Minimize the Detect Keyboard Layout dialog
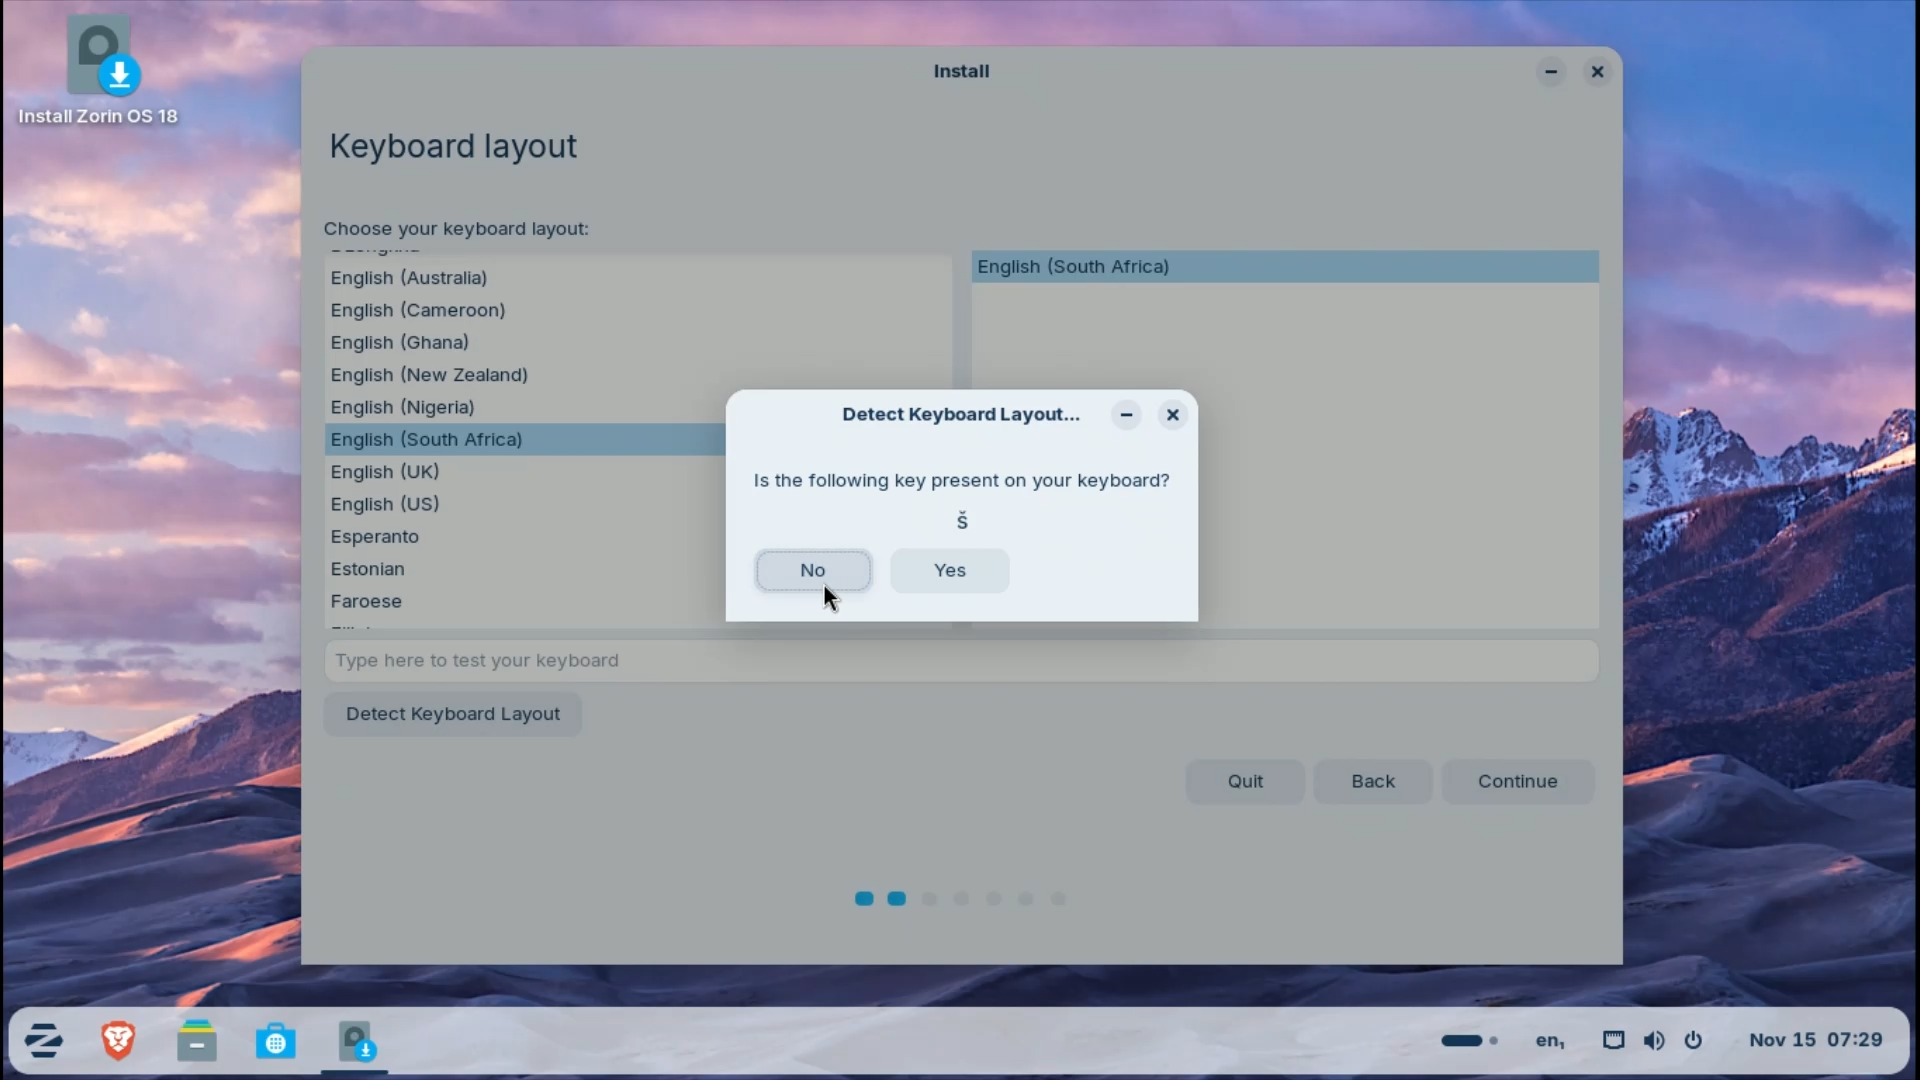The width and height of the screenshot is (1920, 1080). [1126, 414]
